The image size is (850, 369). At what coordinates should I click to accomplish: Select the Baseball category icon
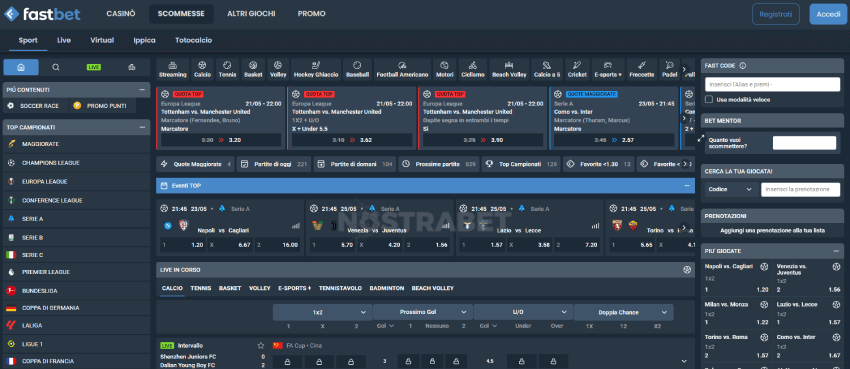coord(357,69)
